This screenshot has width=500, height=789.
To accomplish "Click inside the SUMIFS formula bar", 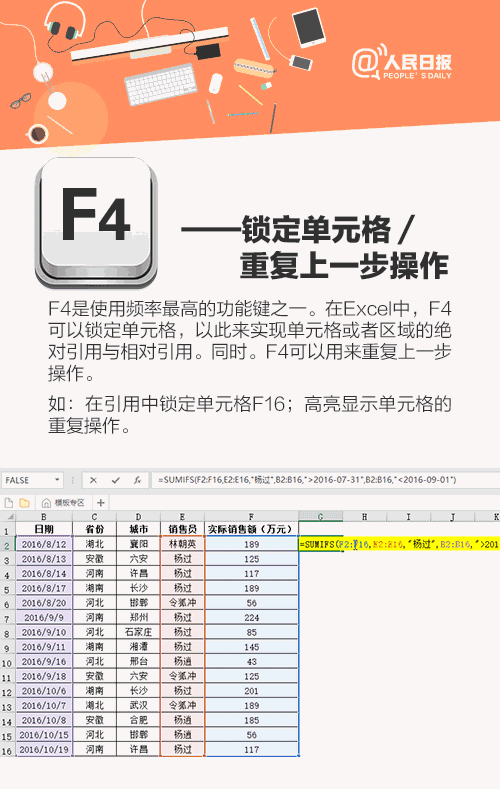I will 325,480.
